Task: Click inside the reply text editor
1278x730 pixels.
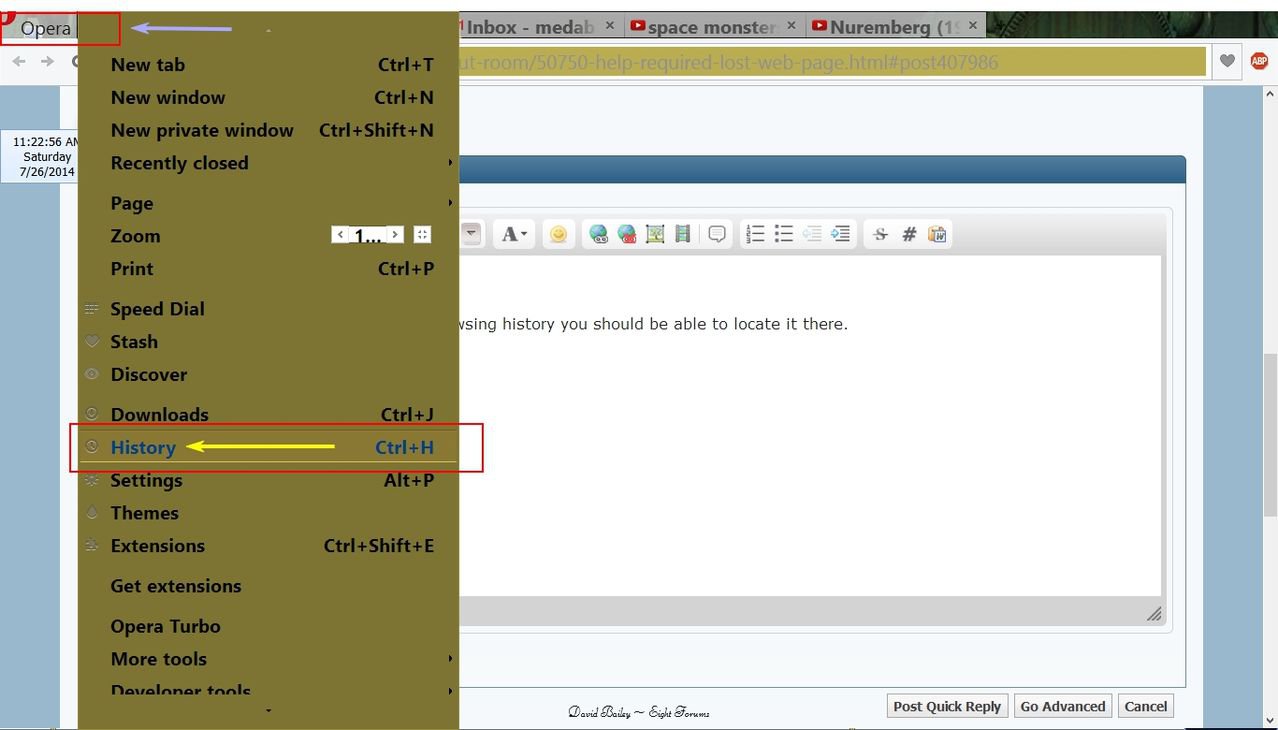Action: tap(810, 426)
